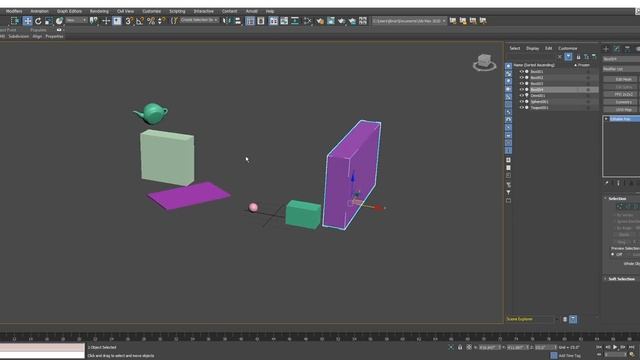This screenshot has height=360, width=640.
Task: Select Teapot001 in the Scene Explorer list
Action: tap(540, 108)
